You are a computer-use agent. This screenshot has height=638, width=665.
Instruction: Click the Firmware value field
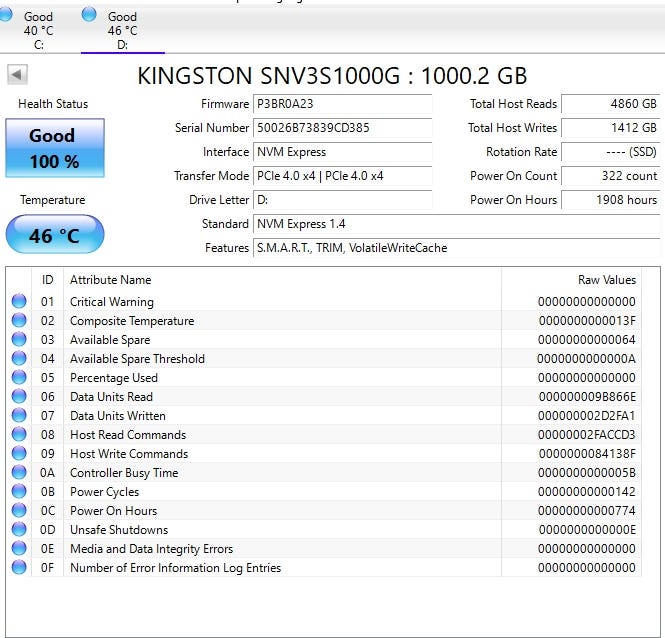343,104
